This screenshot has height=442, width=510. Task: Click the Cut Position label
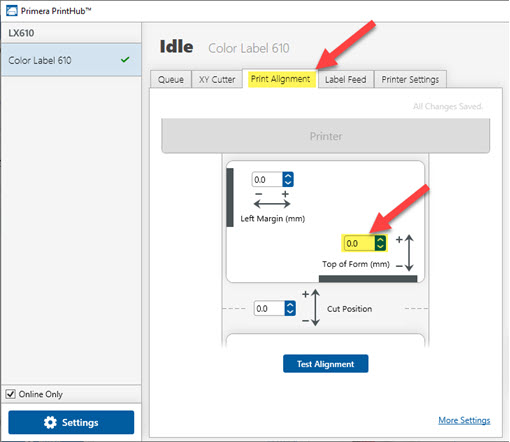click(x=349, y=309)
